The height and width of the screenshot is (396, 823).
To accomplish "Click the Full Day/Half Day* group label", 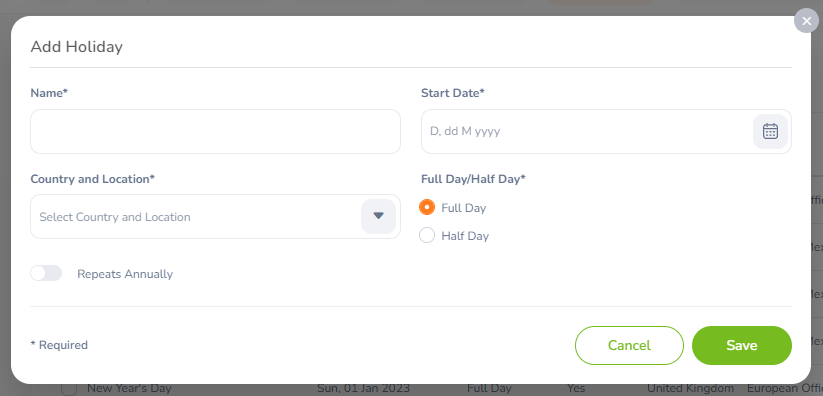I will 473,179.
